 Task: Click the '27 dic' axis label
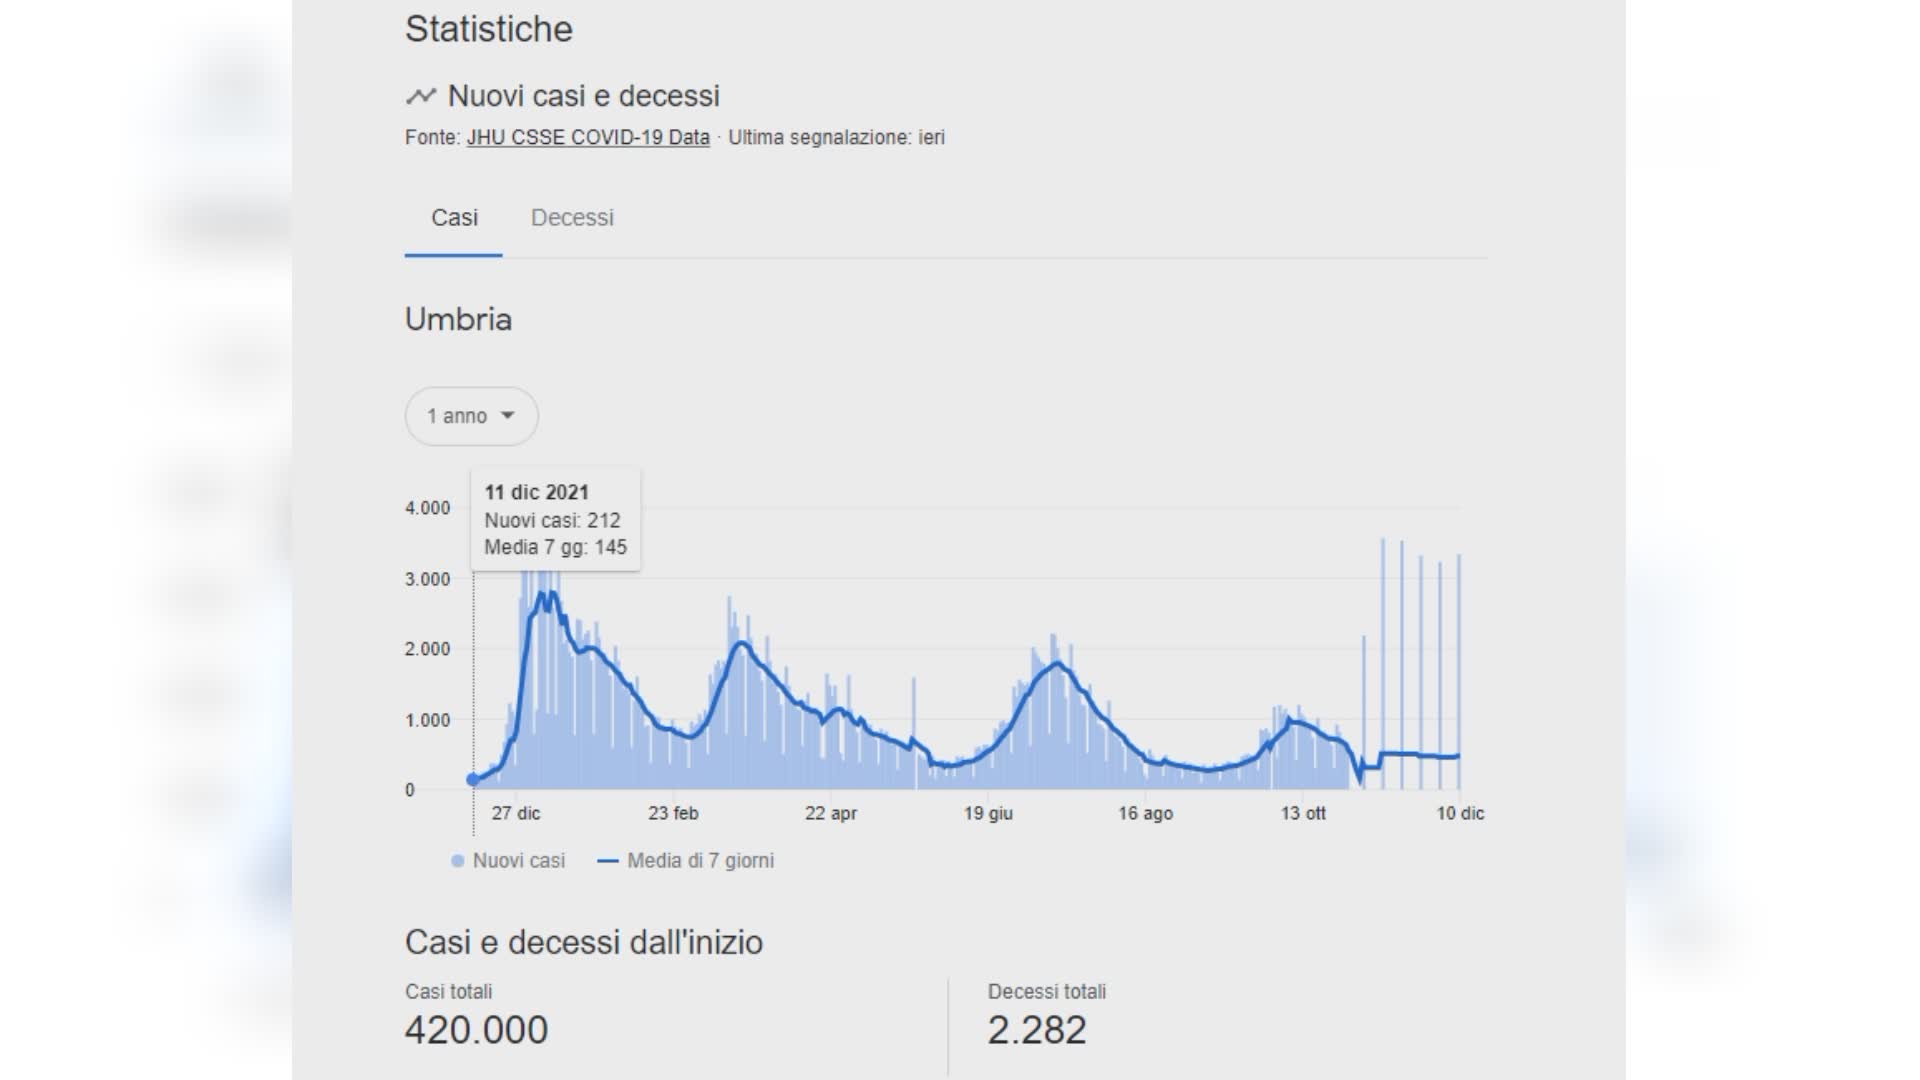click(515, 814)
